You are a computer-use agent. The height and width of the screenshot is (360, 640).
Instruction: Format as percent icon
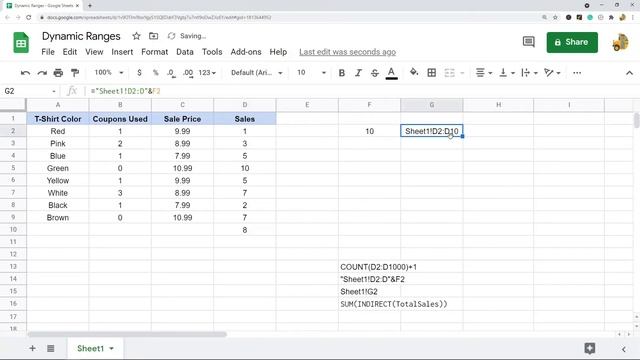(x=156, y=73)
